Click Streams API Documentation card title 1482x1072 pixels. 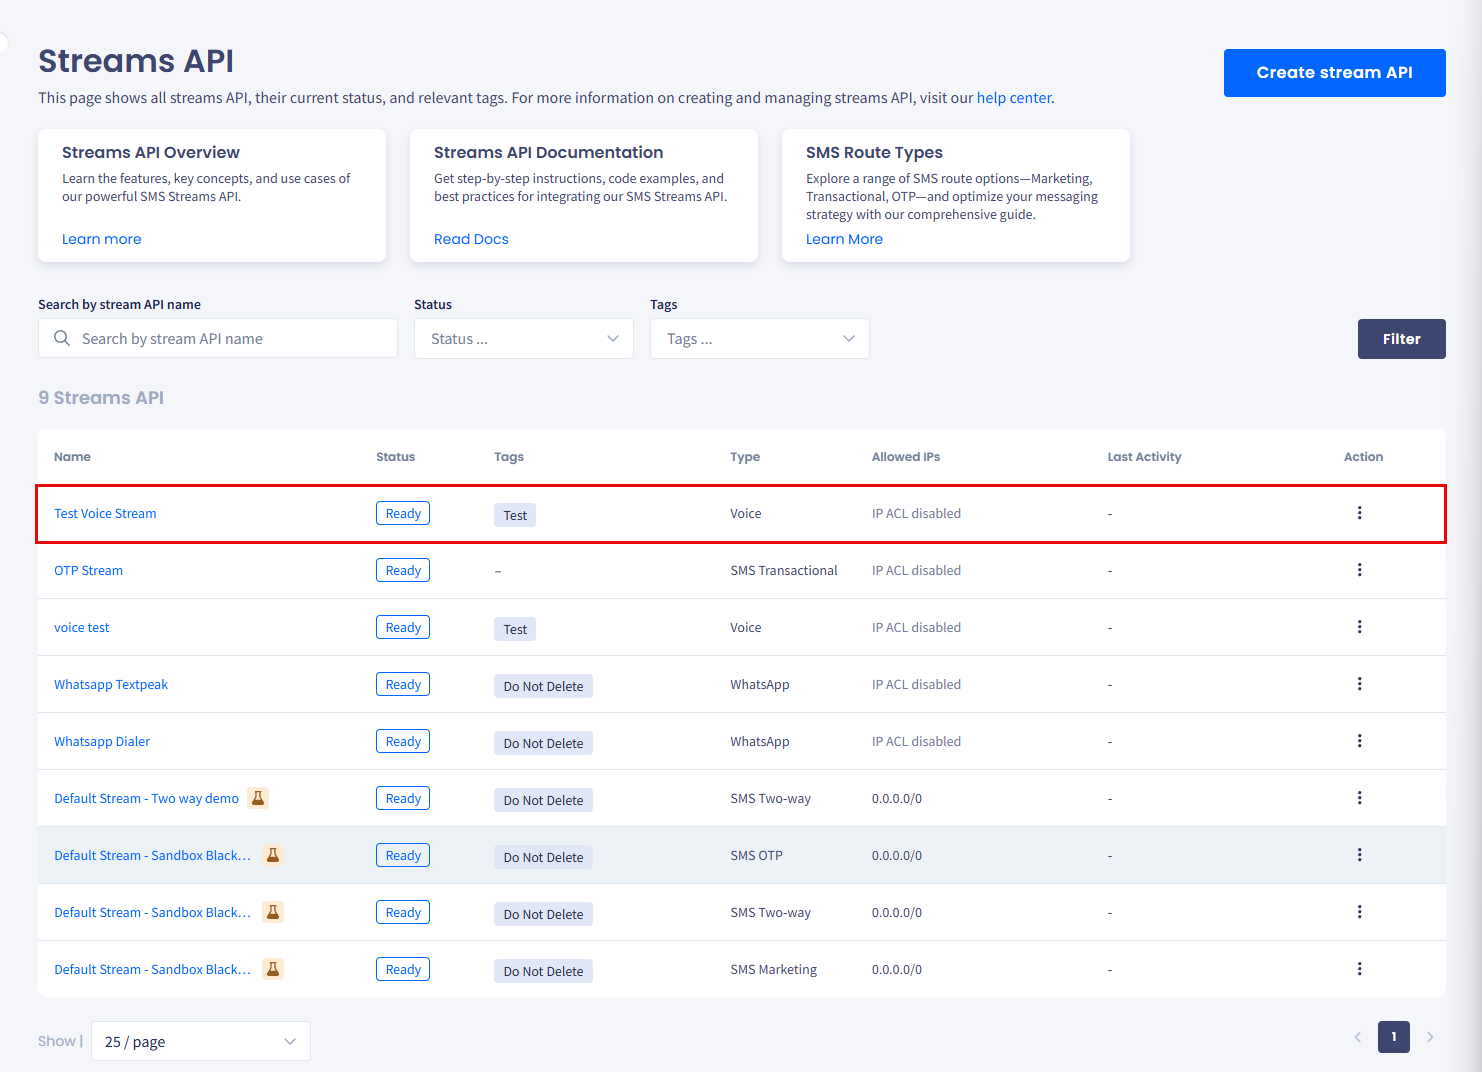coord(548,152)
